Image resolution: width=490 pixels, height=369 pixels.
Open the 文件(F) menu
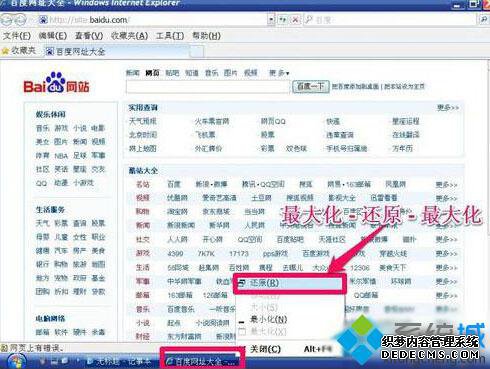tap(16, 36)
